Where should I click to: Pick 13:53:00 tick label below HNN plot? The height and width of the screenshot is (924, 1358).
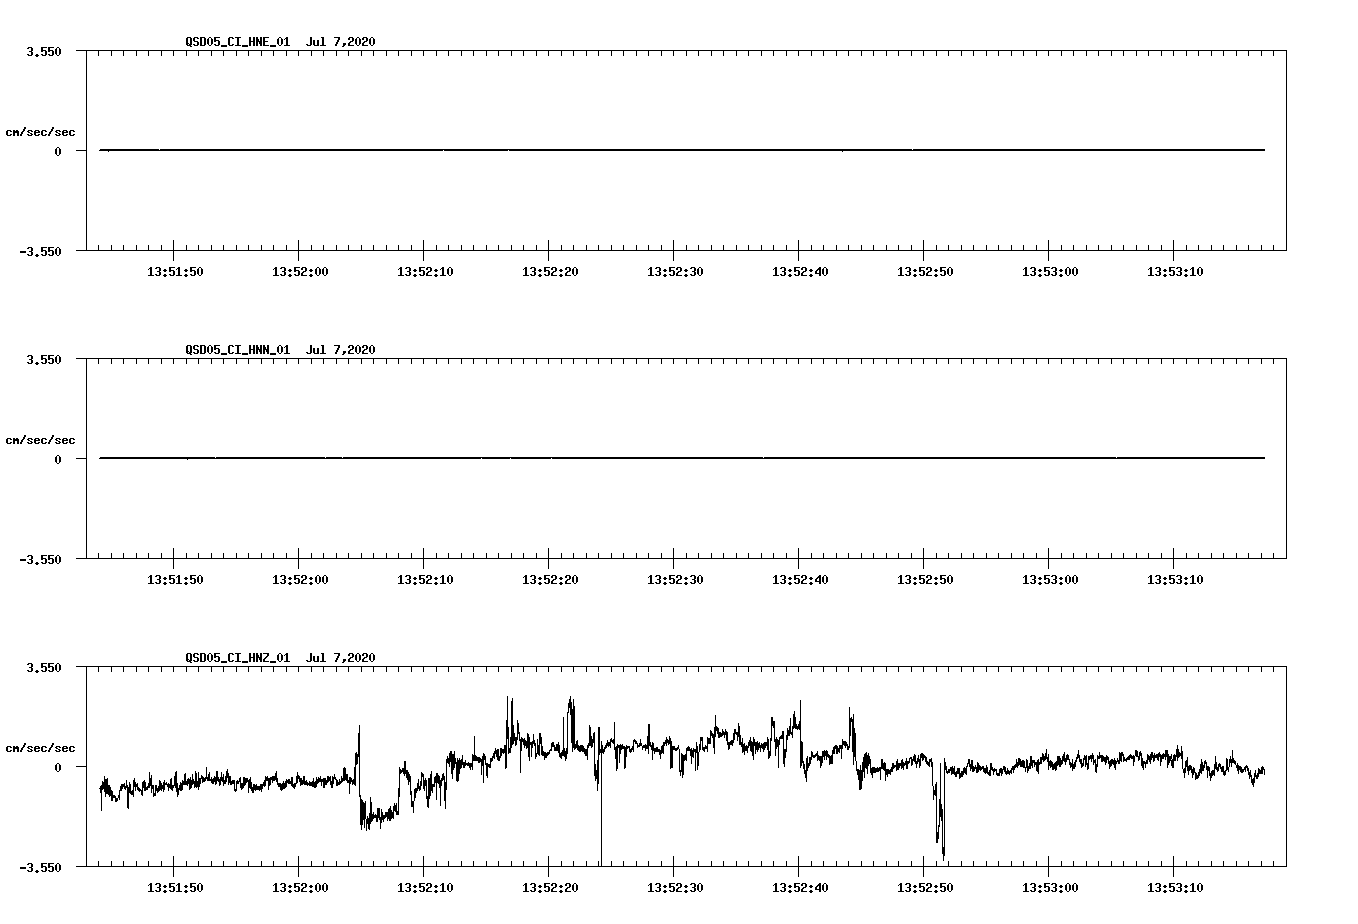(x=1050, y=579)
